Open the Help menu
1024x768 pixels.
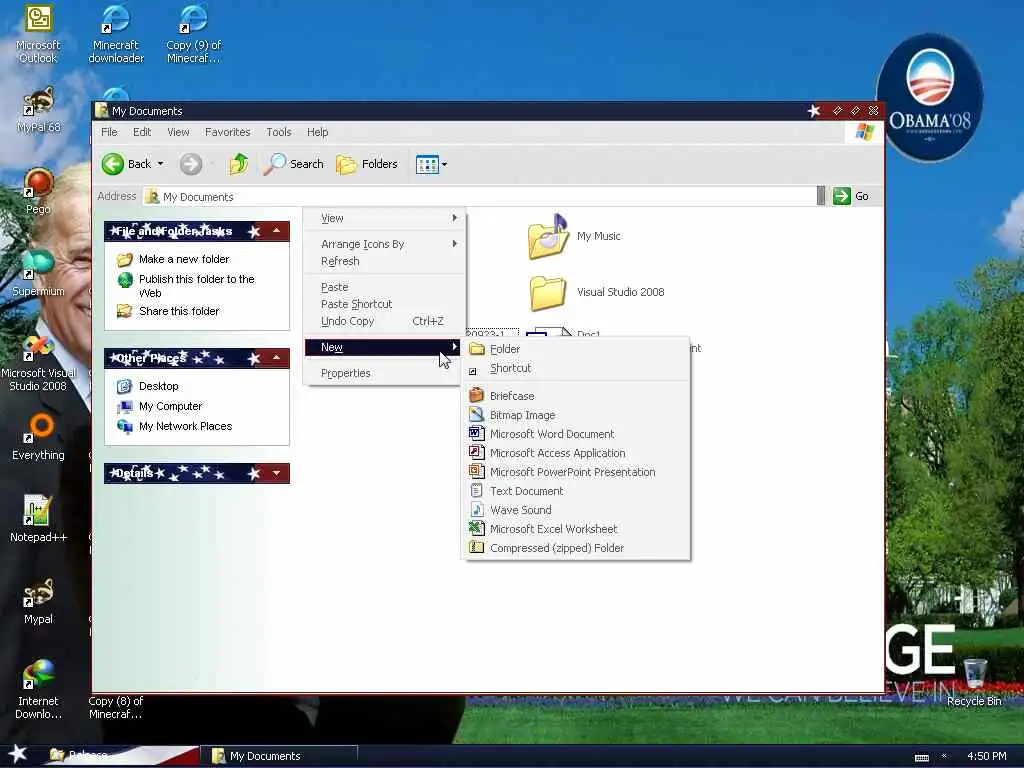pyautogui.click(x=317, y=132)
